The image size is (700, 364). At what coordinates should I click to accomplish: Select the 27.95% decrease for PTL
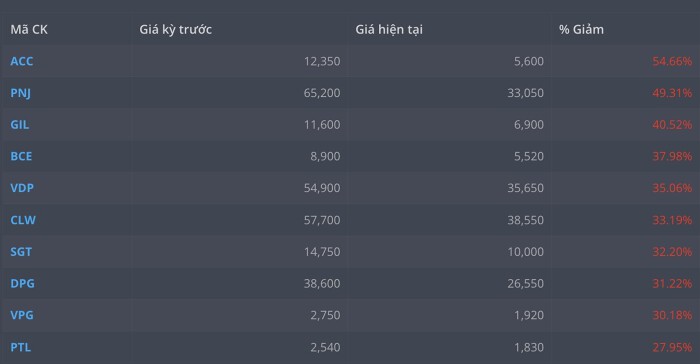672,347
